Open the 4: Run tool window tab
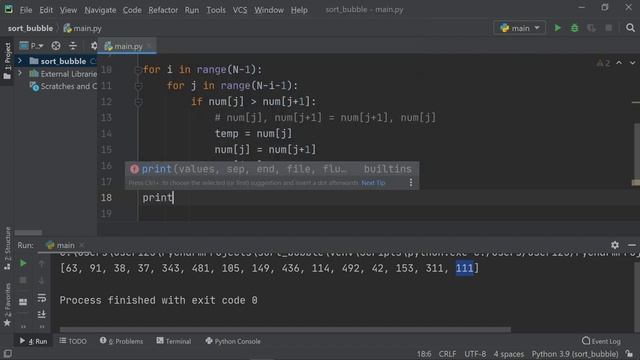Image resolution: width=640 pixels, height=360 pixels. pos(33,341)
